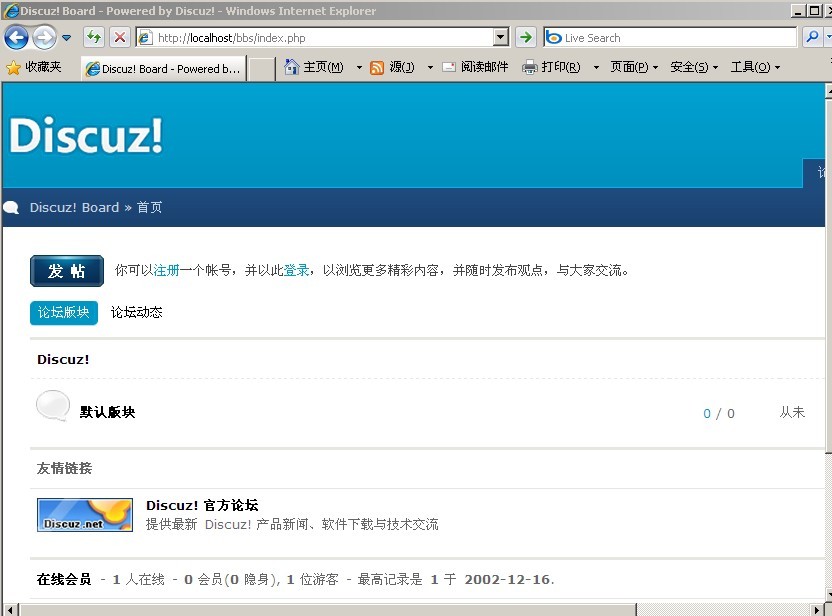Expand the Print dropdown arrow
The image size is (832, 616).
[x=596, y=67]
